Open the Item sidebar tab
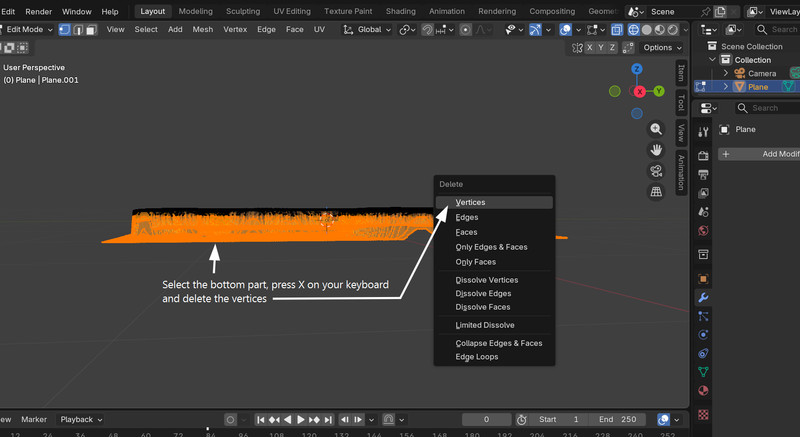 (x=681, y=73)
